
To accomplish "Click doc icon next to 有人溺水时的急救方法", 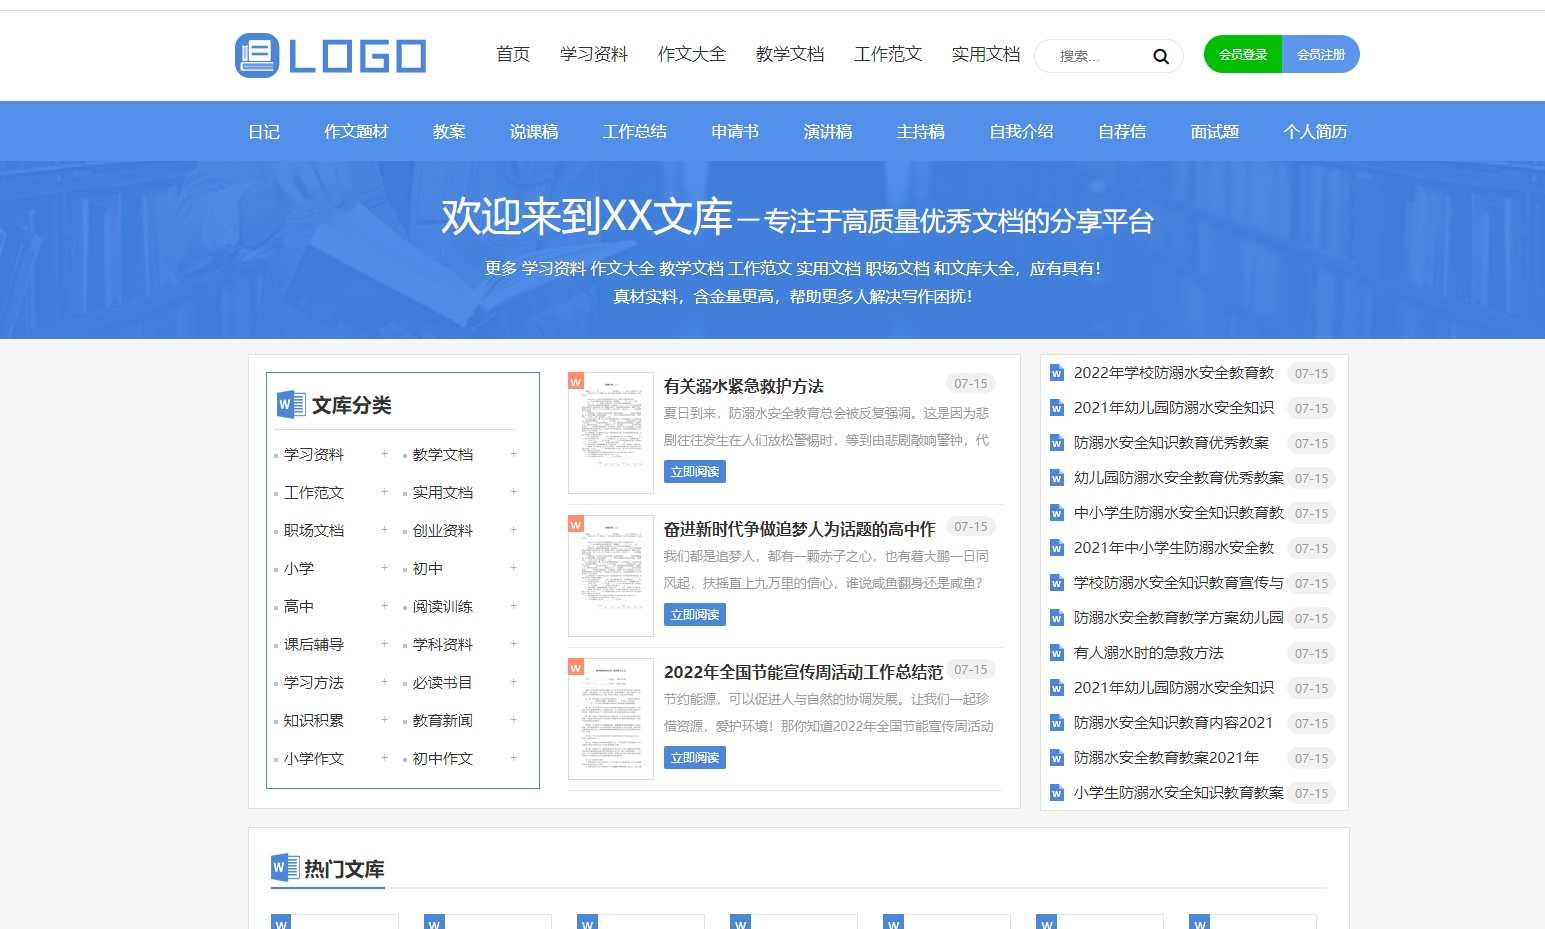I will coord(1056,653).
